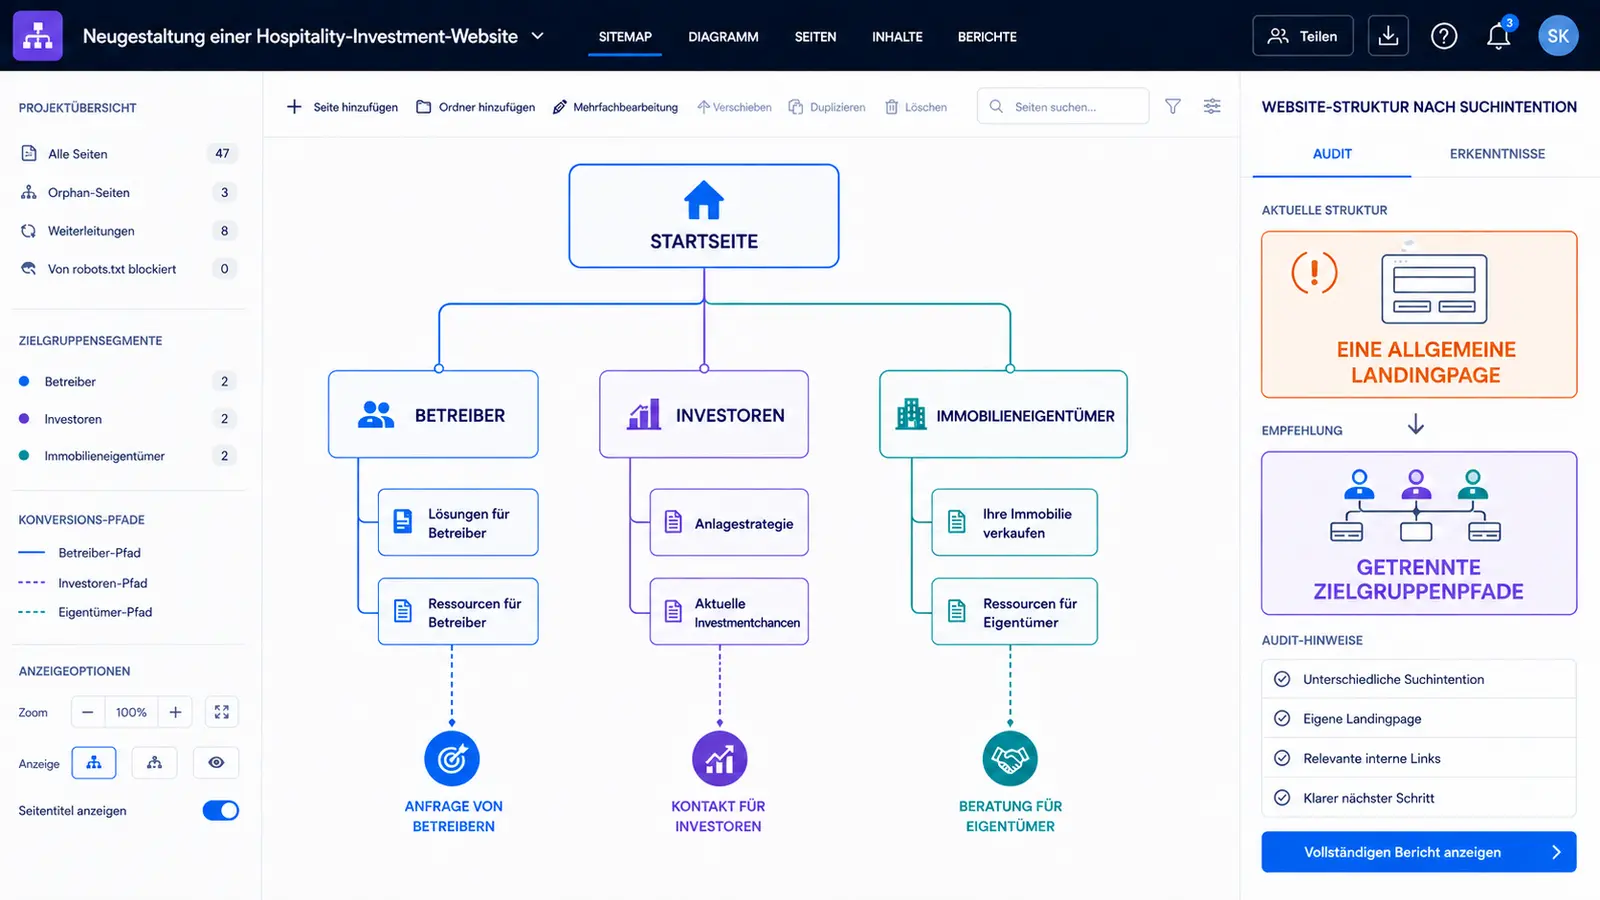
Task: Select Orphan-Seiten list item
Action: 128,192
